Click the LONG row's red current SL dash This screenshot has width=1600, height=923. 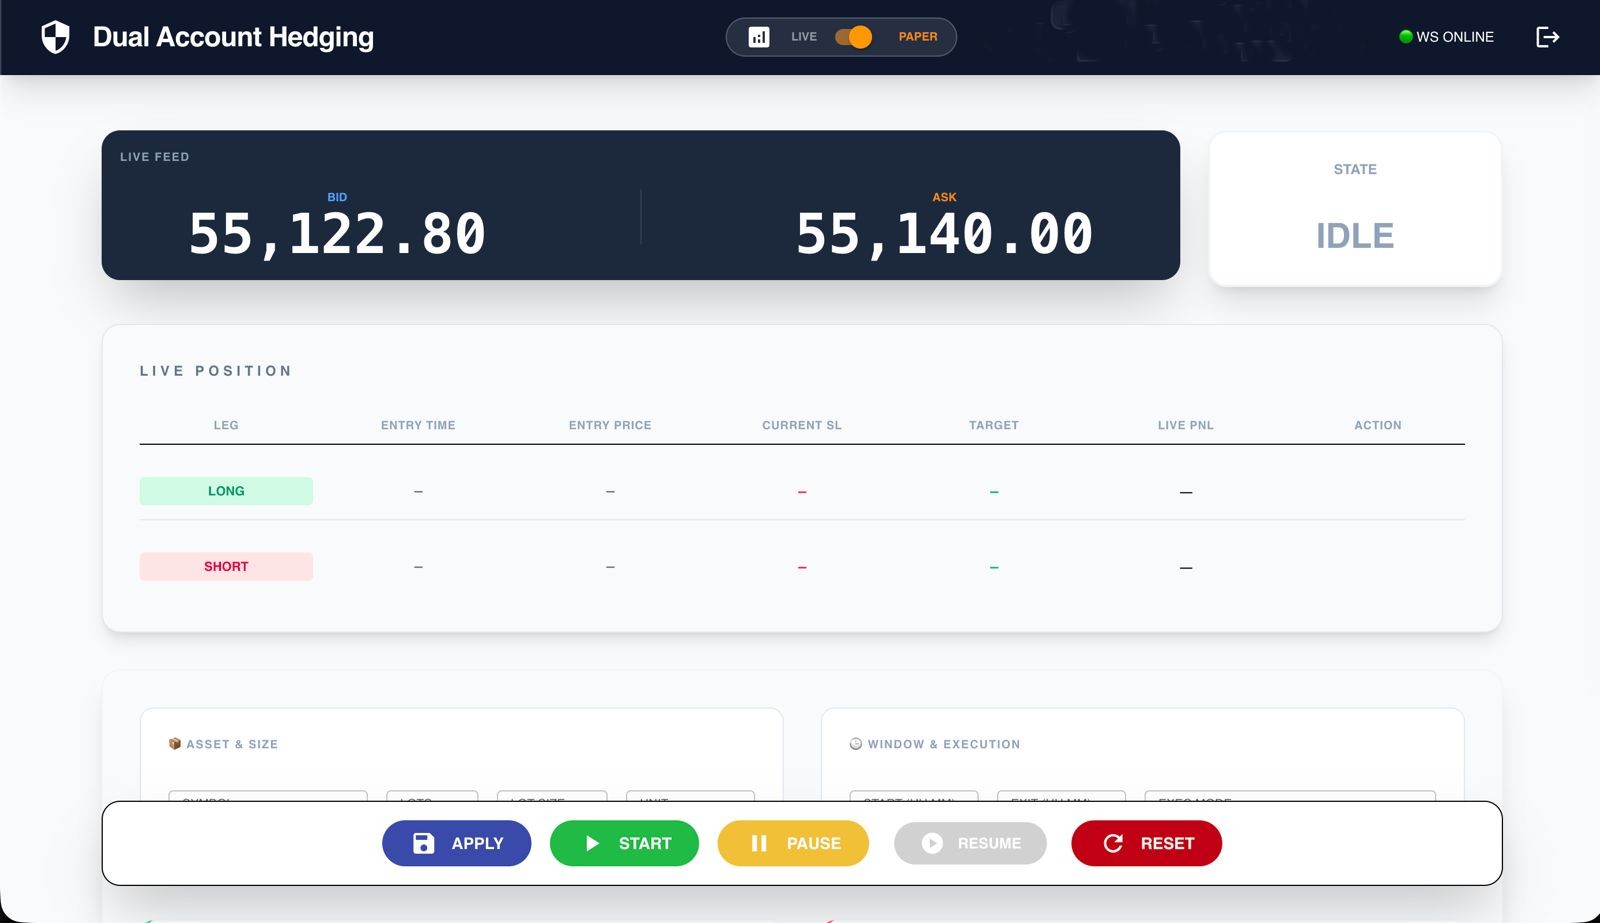pyautogui.click(x=802, y=492)
